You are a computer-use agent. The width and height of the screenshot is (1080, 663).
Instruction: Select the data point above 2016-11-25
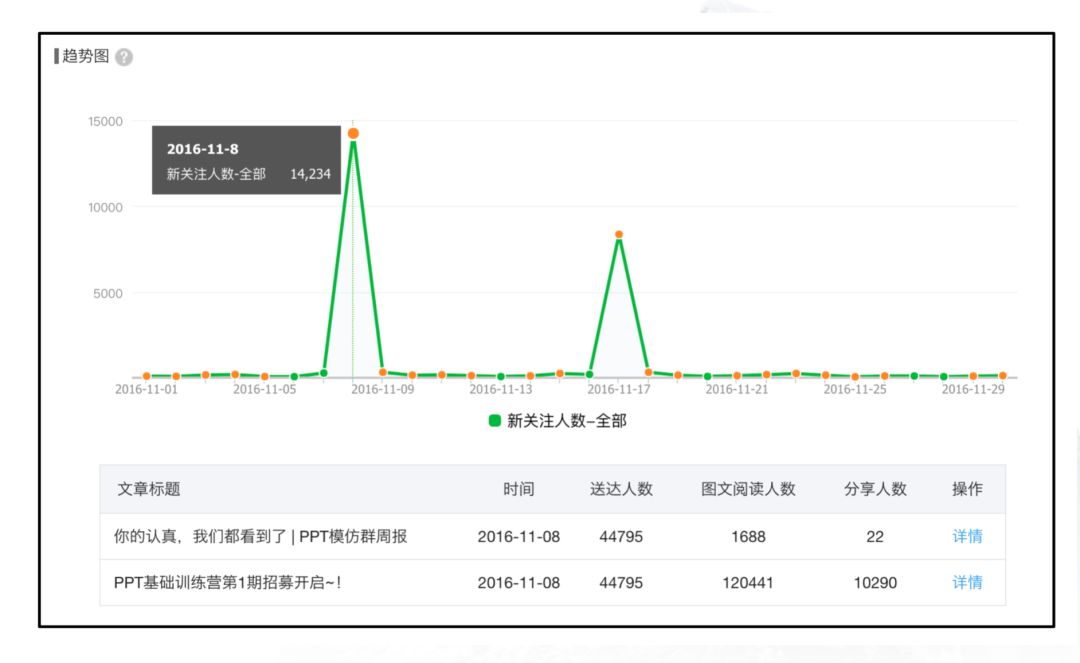(855, 377)
